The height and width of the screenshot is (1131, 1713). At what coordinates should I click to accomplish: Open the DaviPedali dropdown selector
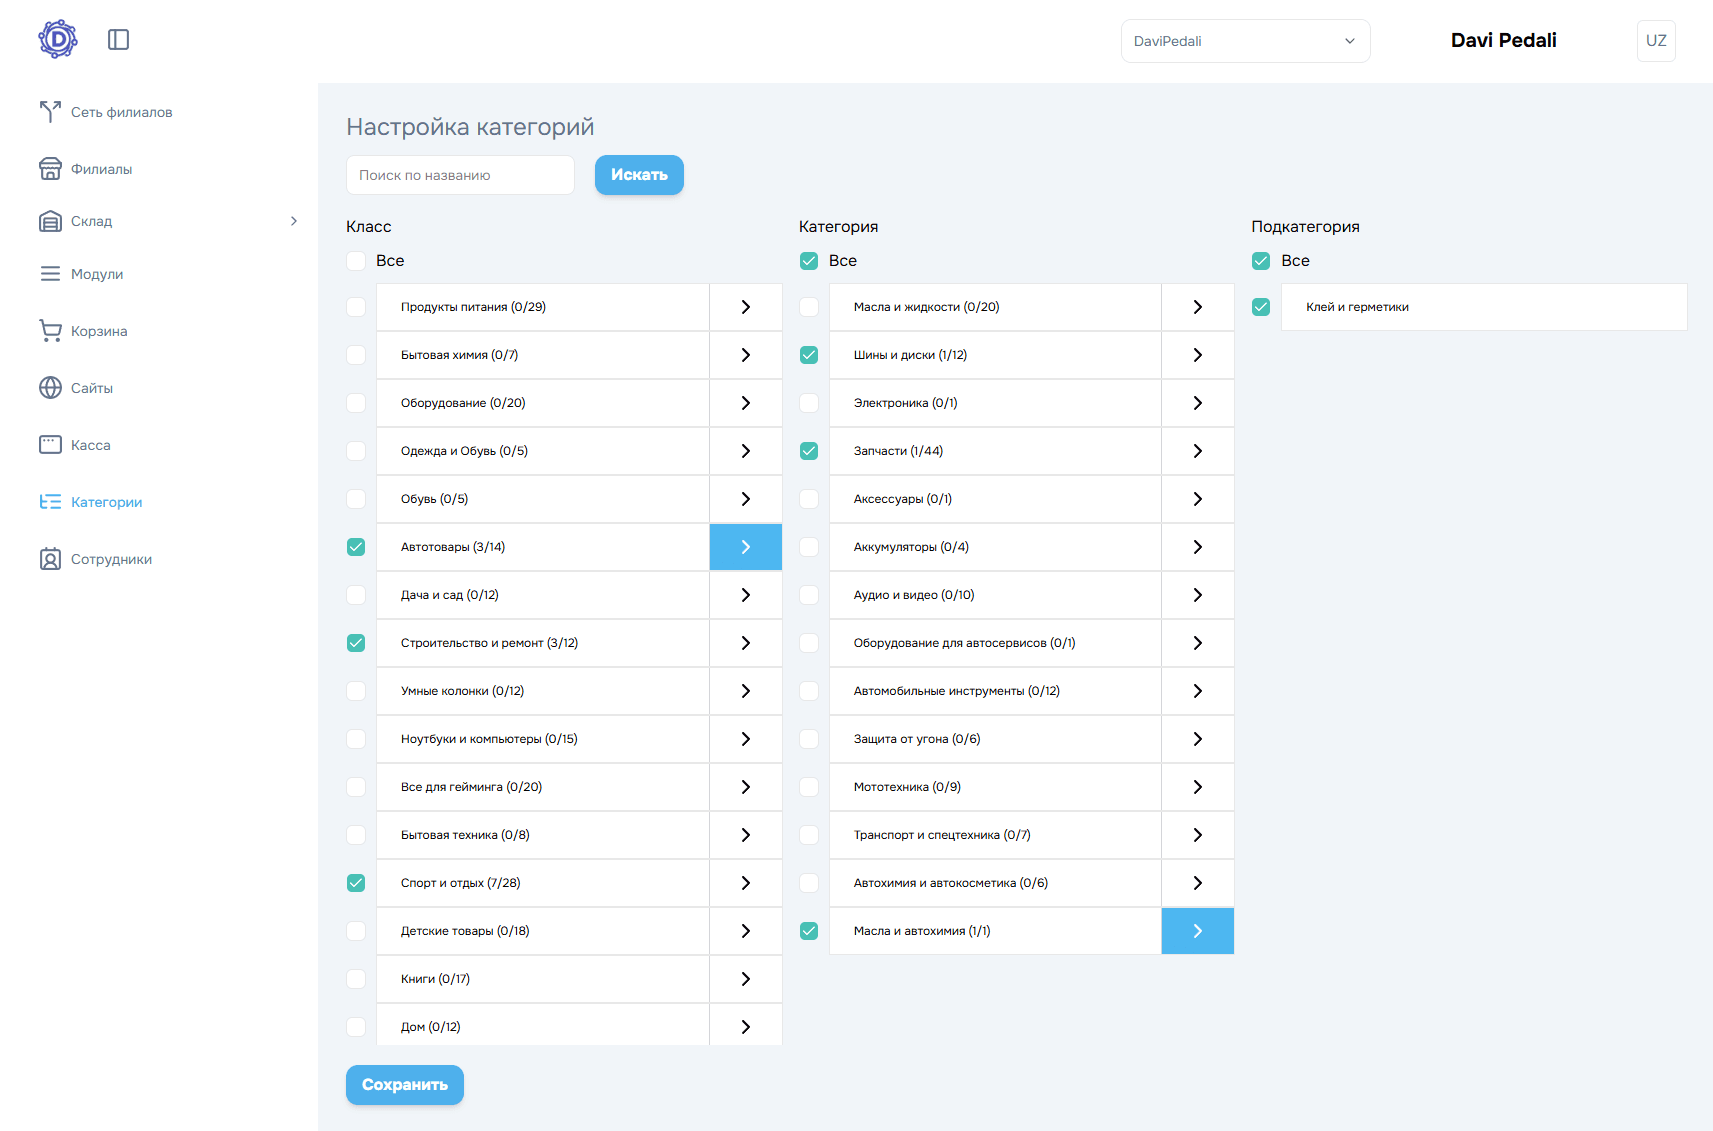pyautogui.click(x=1245, y=41)
